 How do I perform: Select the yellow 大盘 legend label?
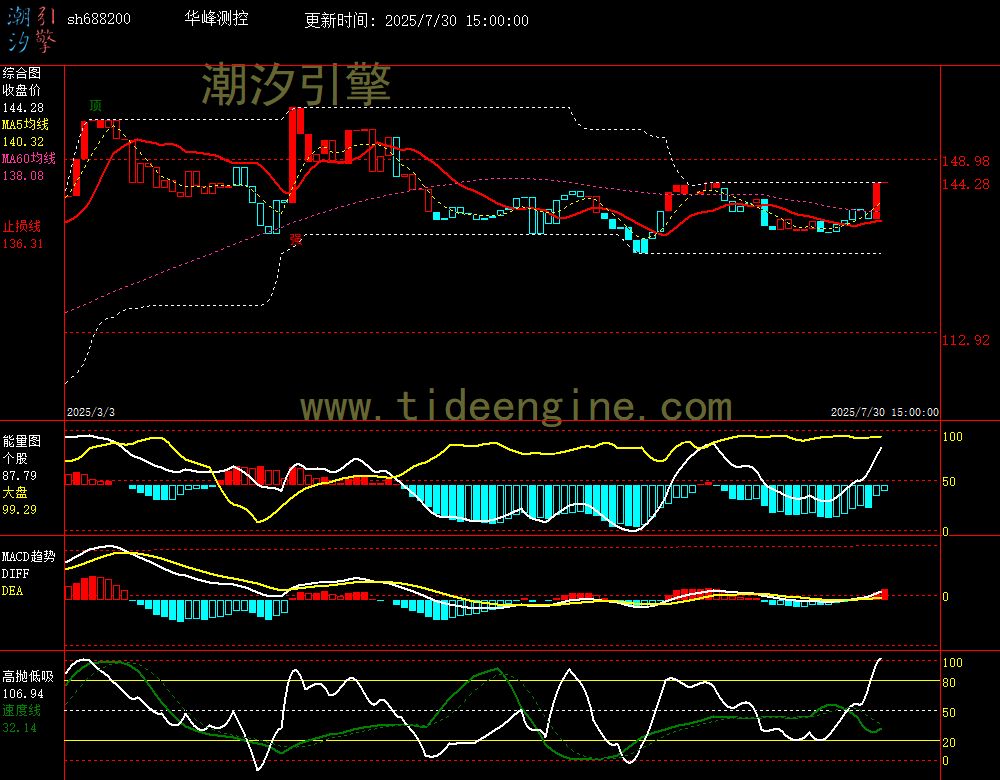[15, 492]
